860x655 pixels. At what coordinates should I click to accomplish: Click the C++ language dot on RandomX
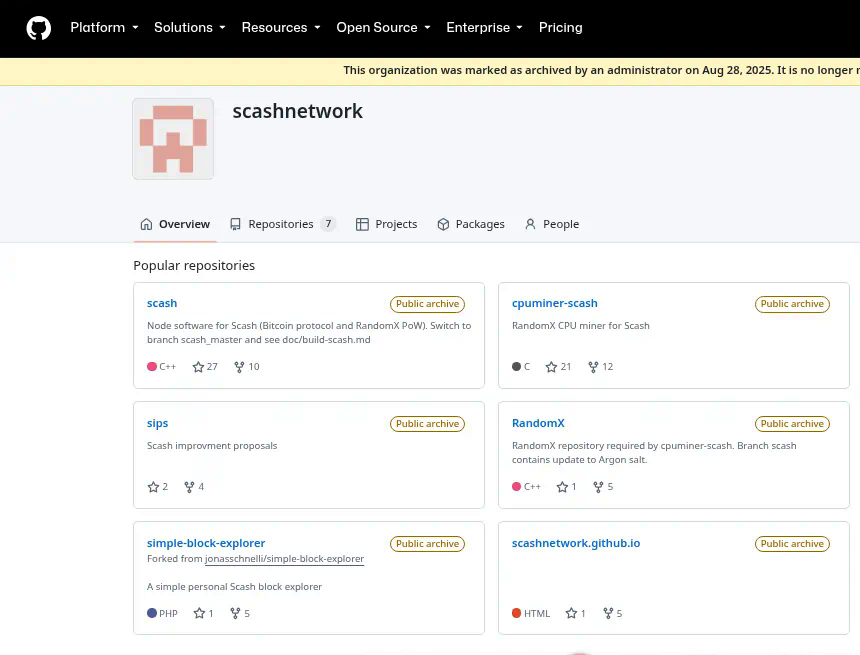pyautogui.click(x=516, y=486)
